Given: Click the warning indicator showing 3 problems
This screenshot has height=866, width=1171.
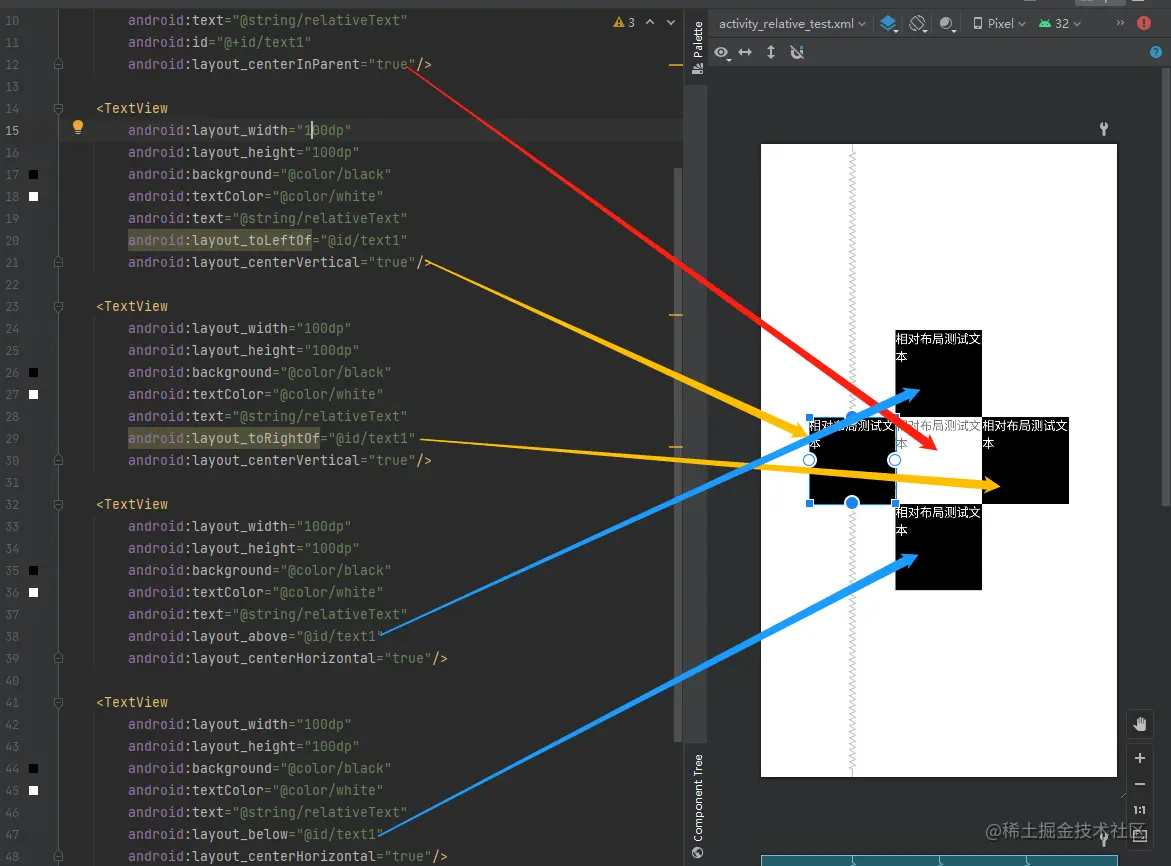Looking at the screenshot, I should tap(624, 22).
